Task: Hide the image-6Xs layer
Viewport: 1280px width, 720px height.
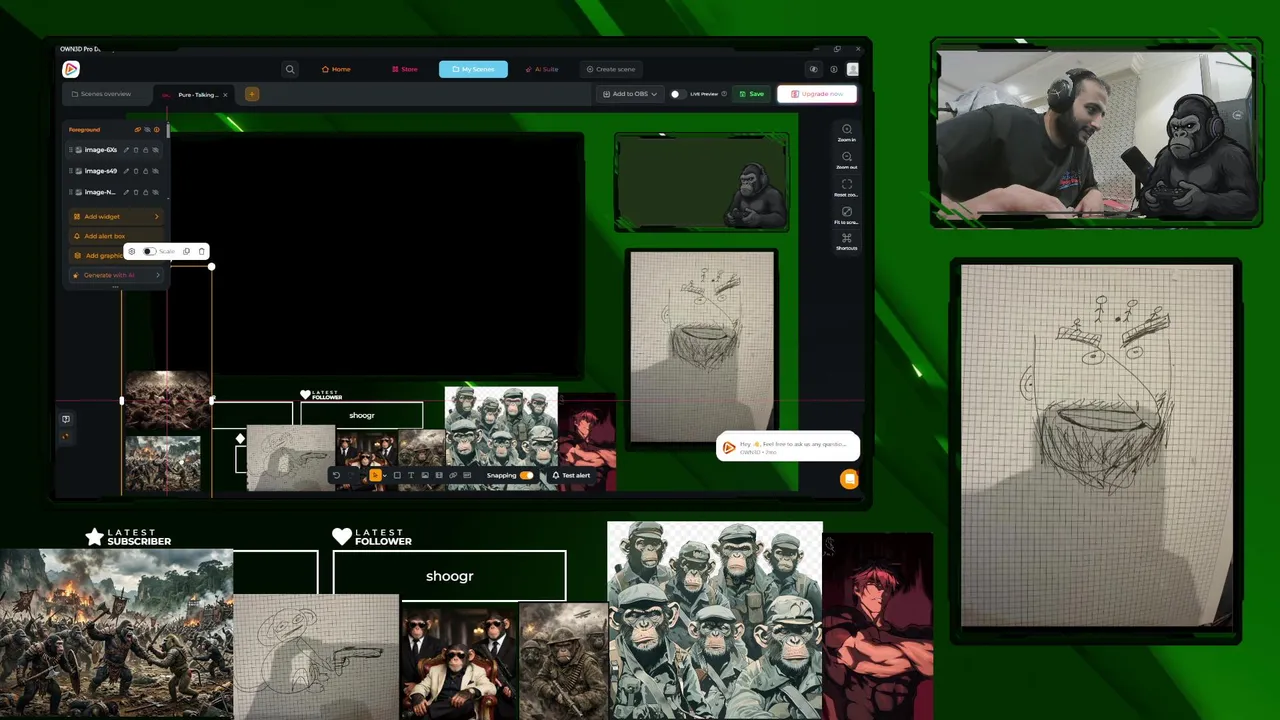Action: point(155,150)
